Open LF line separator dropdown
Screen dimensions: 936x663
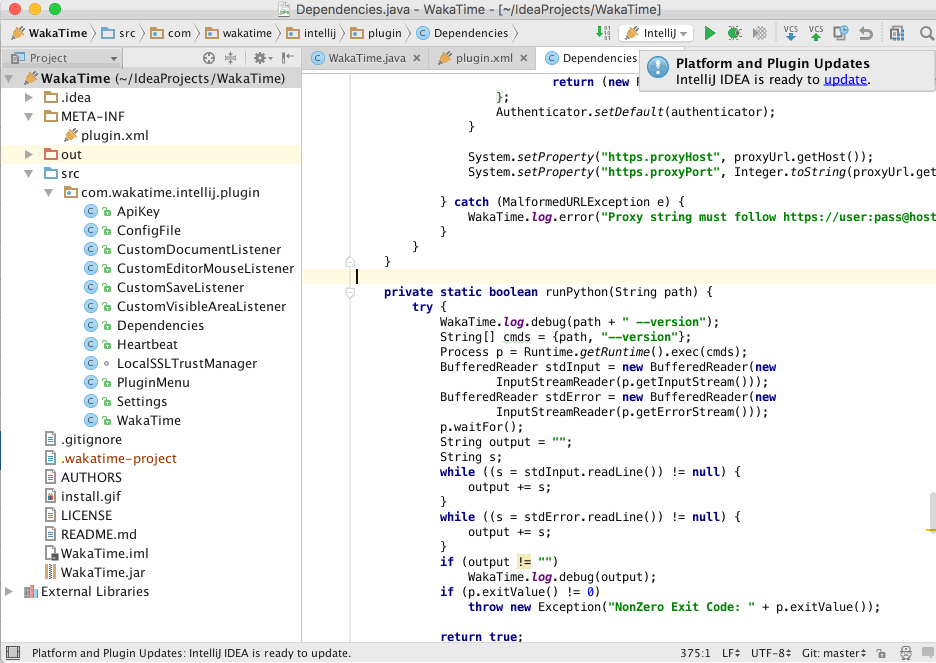[731, 653]
